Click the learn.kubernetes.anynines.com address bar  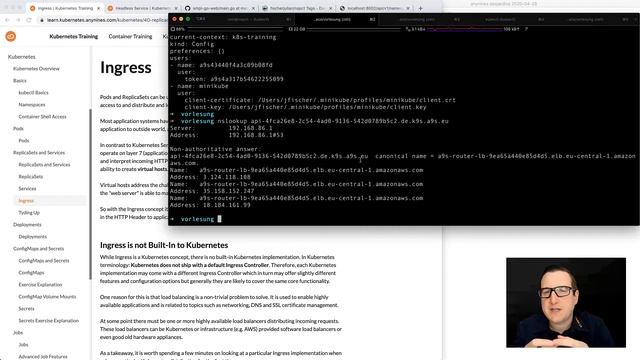[x=102, y=20]
